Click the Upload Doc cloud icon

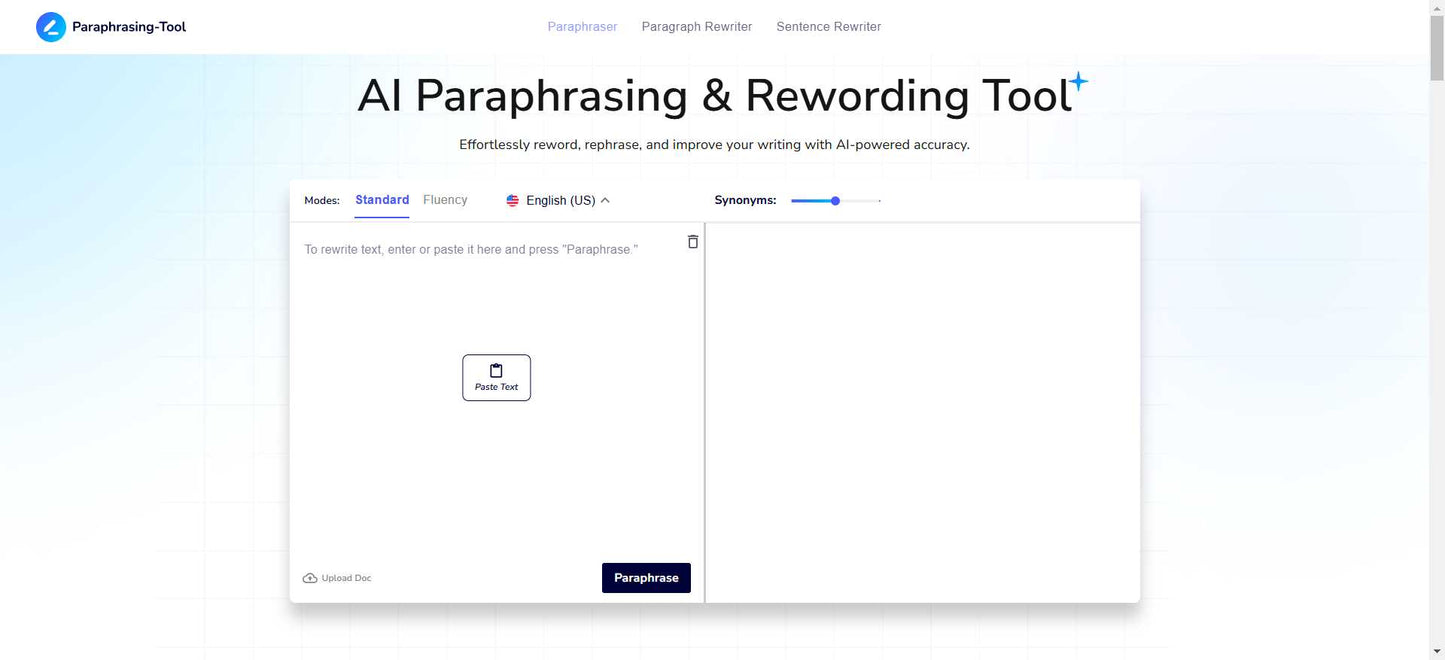pos(310,578)
